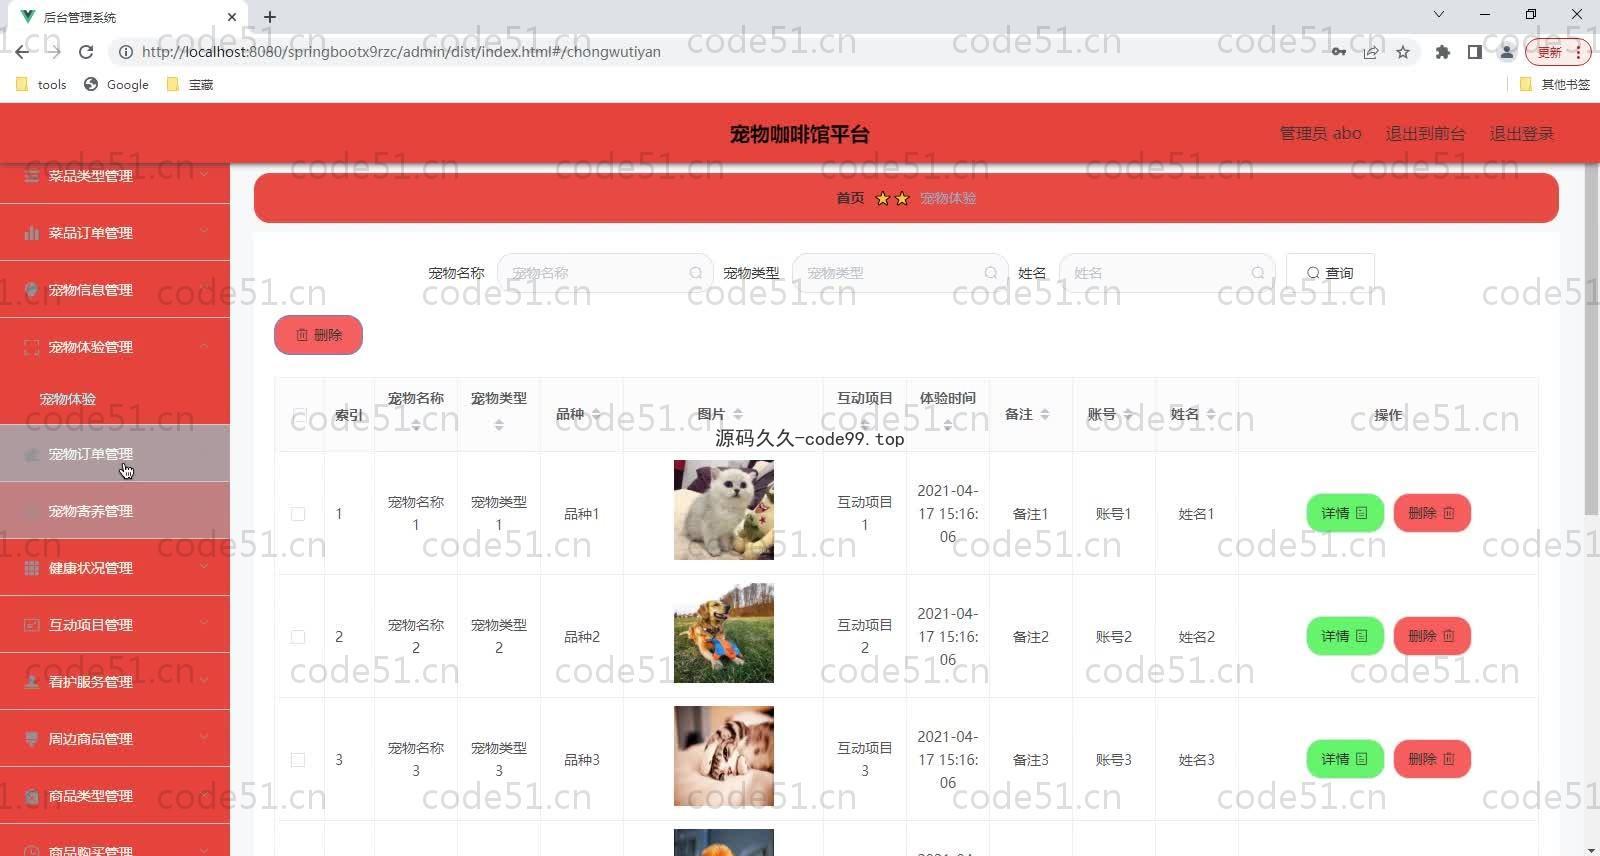Click the 商品类型管理 sidebar icon

pyautogui.click(x=31, y=796)
